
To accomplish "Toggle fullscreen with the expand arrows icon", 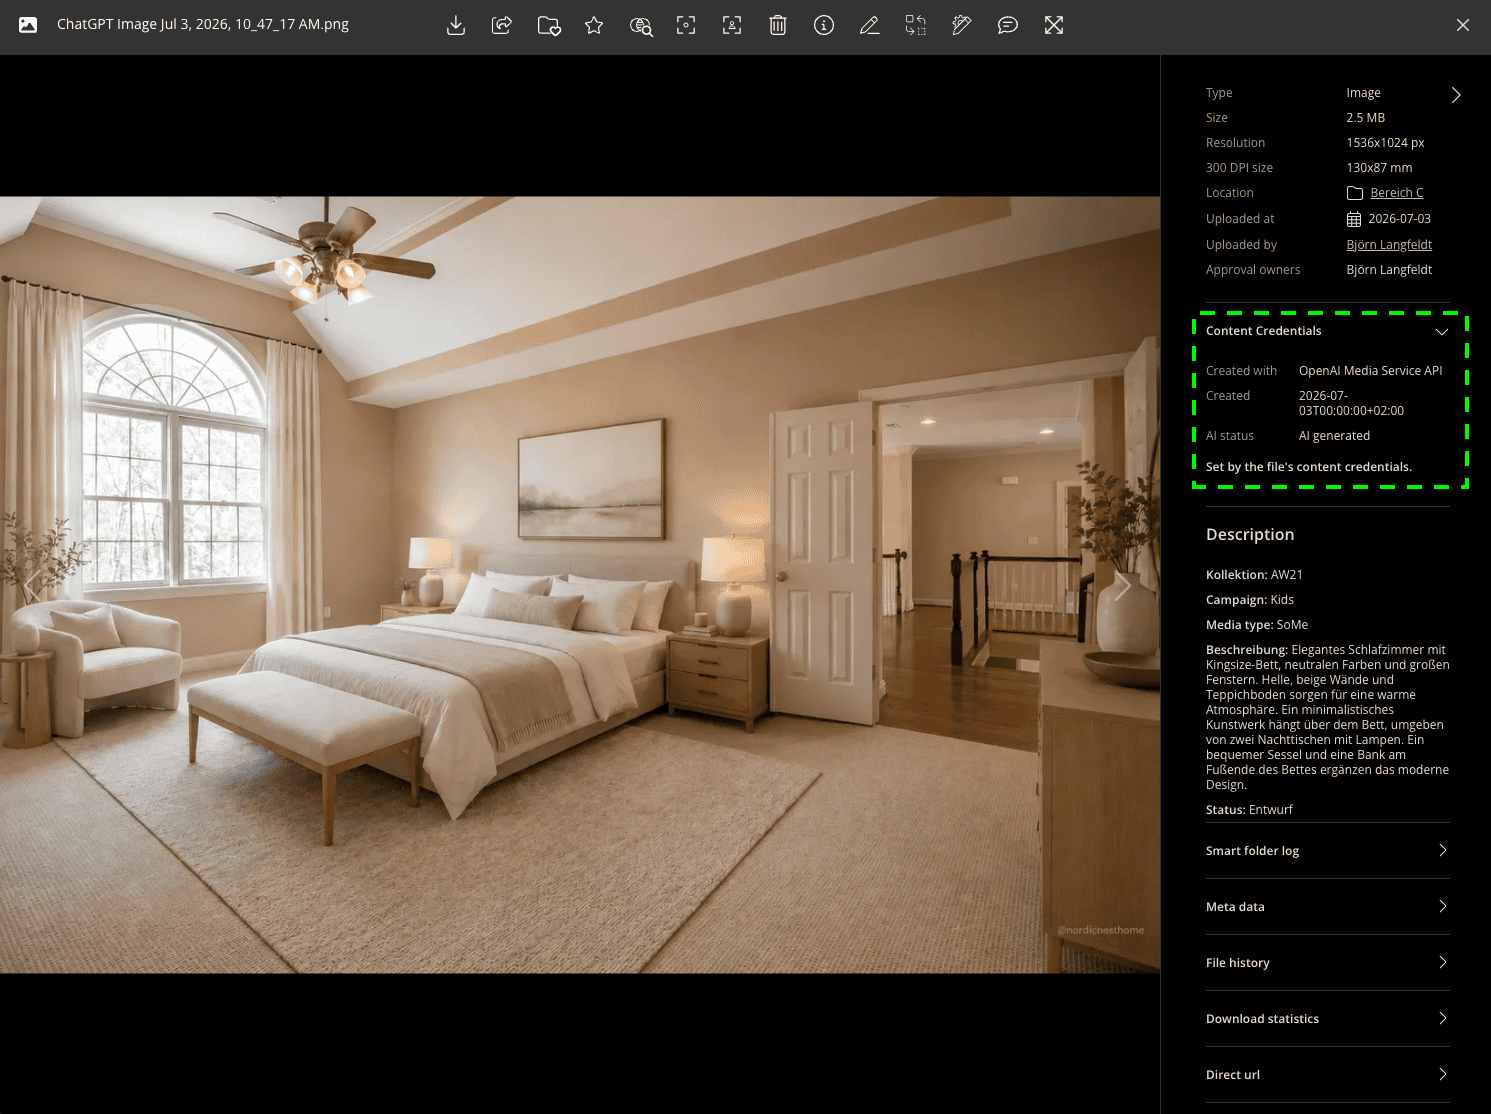I will pyautogui.click(x=1054, y=25).
